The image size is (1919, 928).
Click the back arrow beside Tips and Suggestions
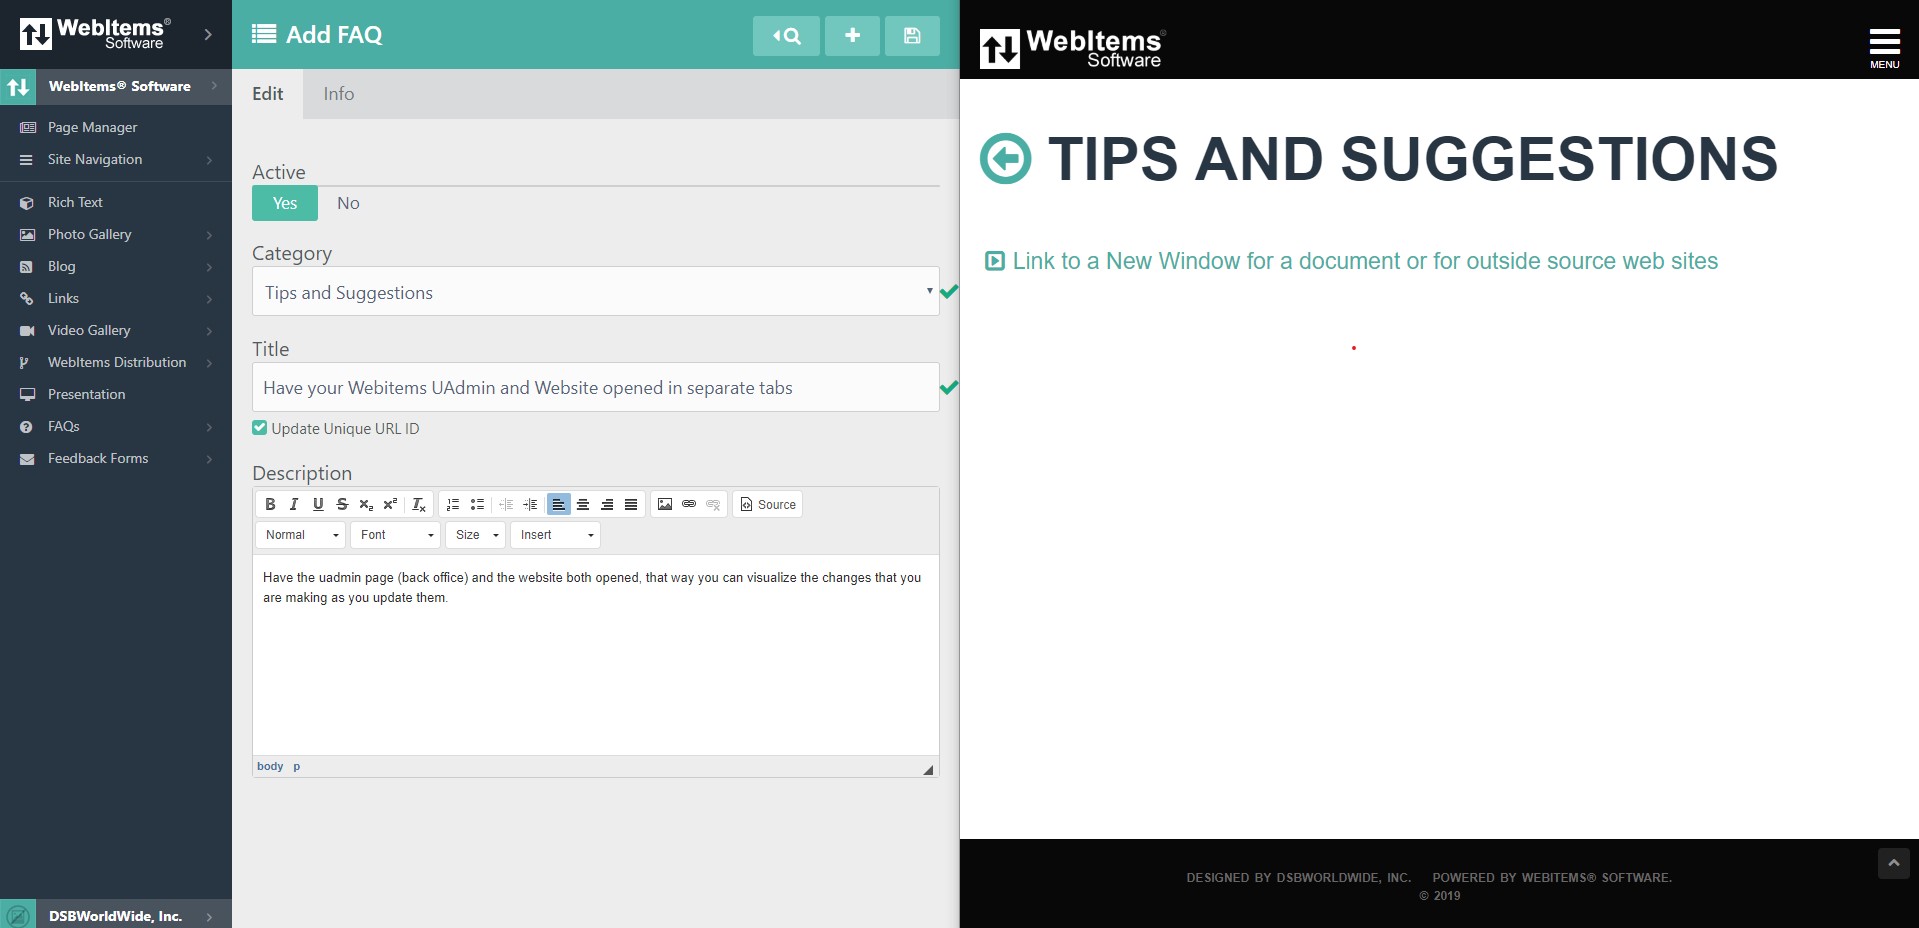click(1005, 159)
